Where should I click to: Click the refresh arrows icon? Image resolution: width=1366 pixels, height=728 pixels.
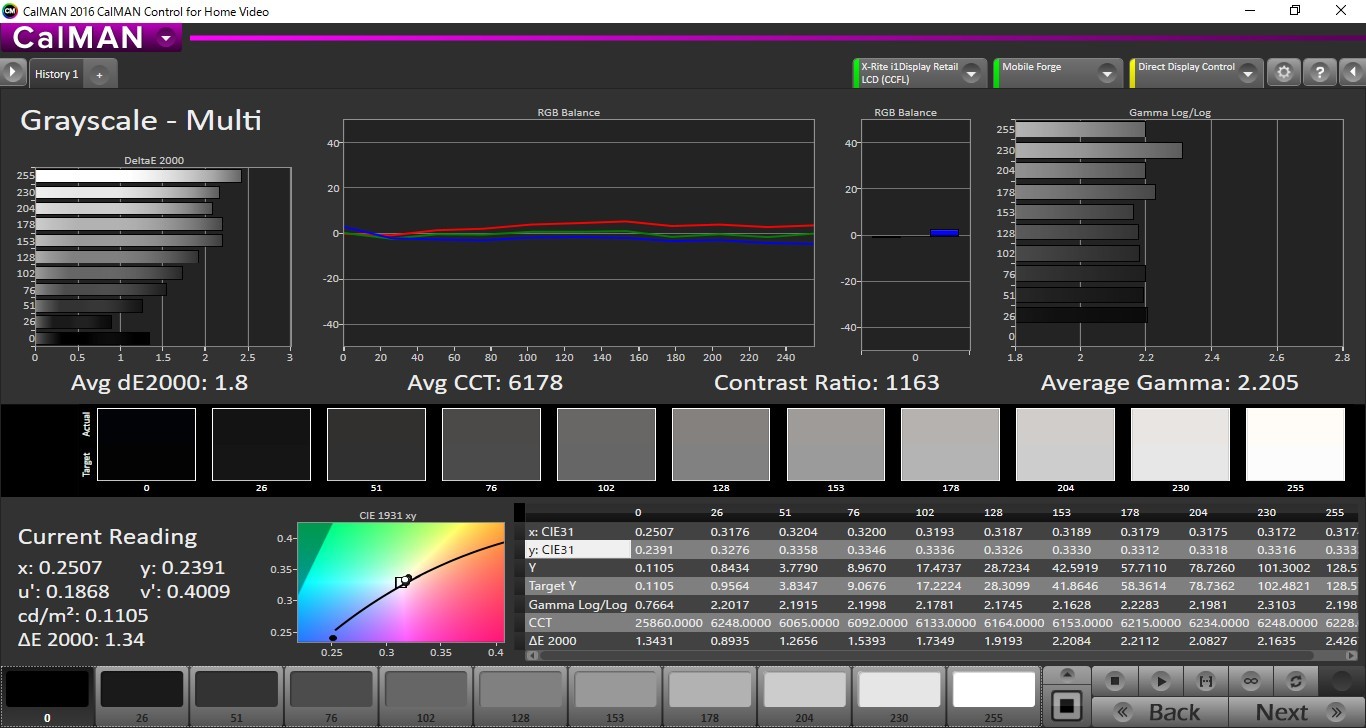pos(1295,680)
